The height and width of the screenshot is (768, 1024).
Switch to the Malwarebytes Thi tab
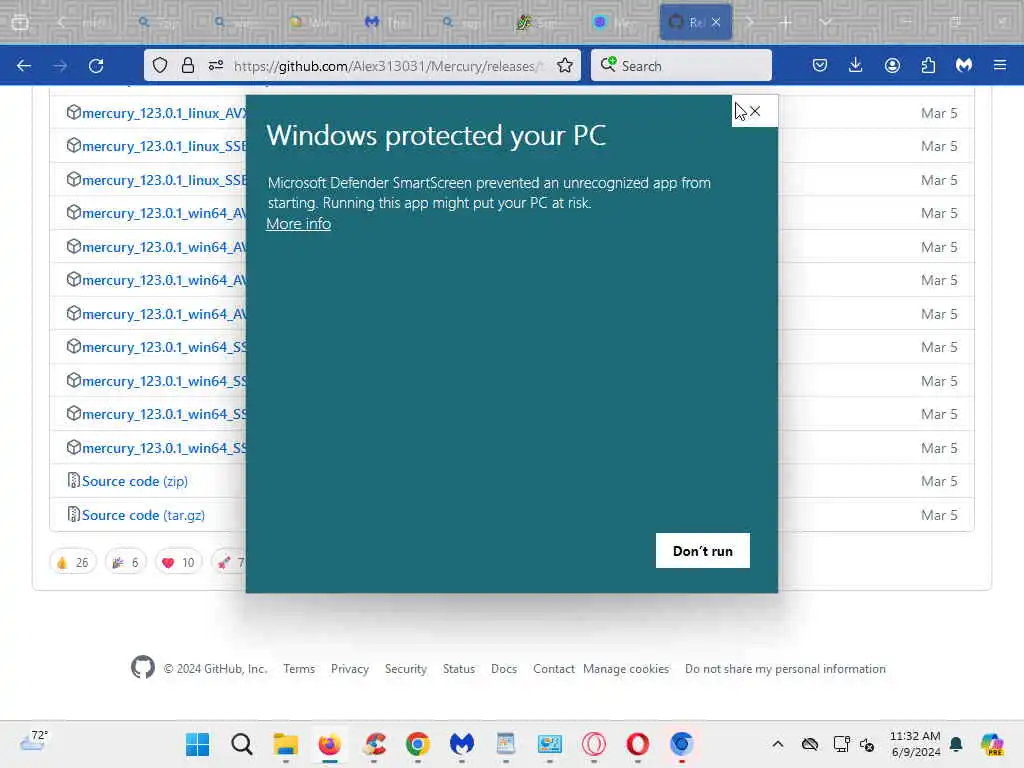tap(387, 22)
